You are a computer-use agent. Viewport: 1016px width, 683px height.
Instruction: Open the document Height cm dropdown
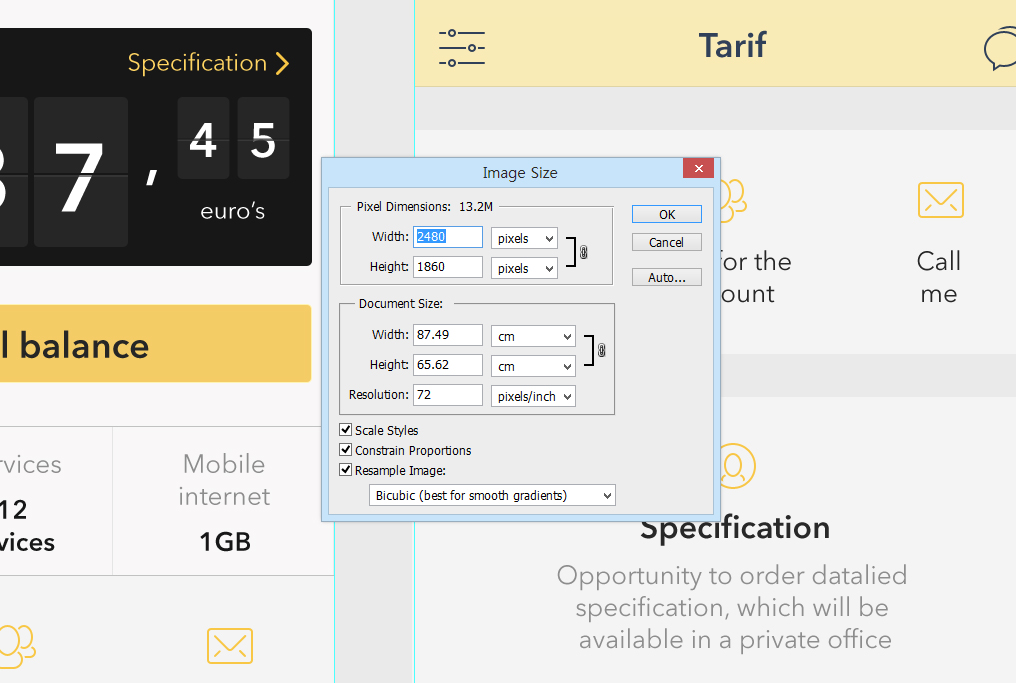click(533, 366)
